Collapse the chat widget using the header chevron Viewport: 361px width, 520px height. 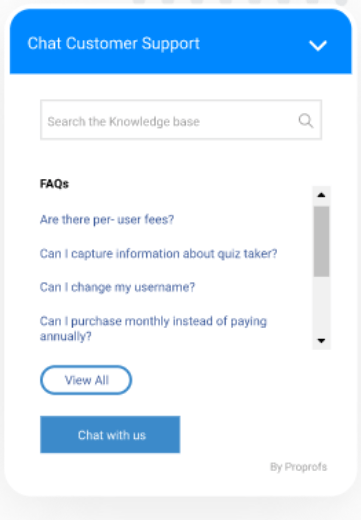pyautogui.click(x=318, y=45)
